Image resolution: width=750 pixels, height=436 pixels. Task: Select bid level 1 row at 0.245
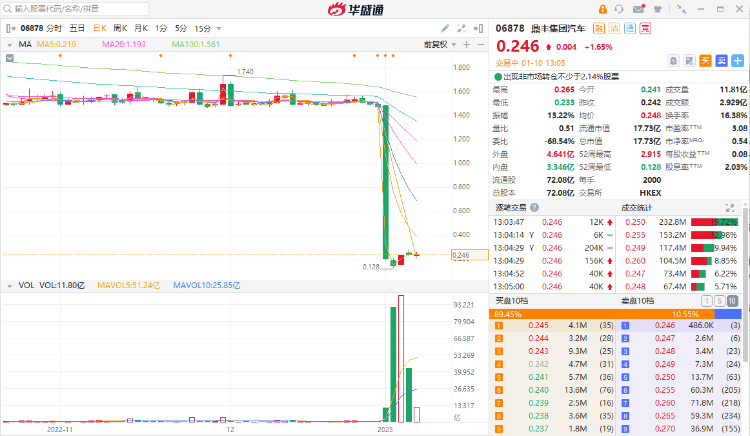[554, 326]
